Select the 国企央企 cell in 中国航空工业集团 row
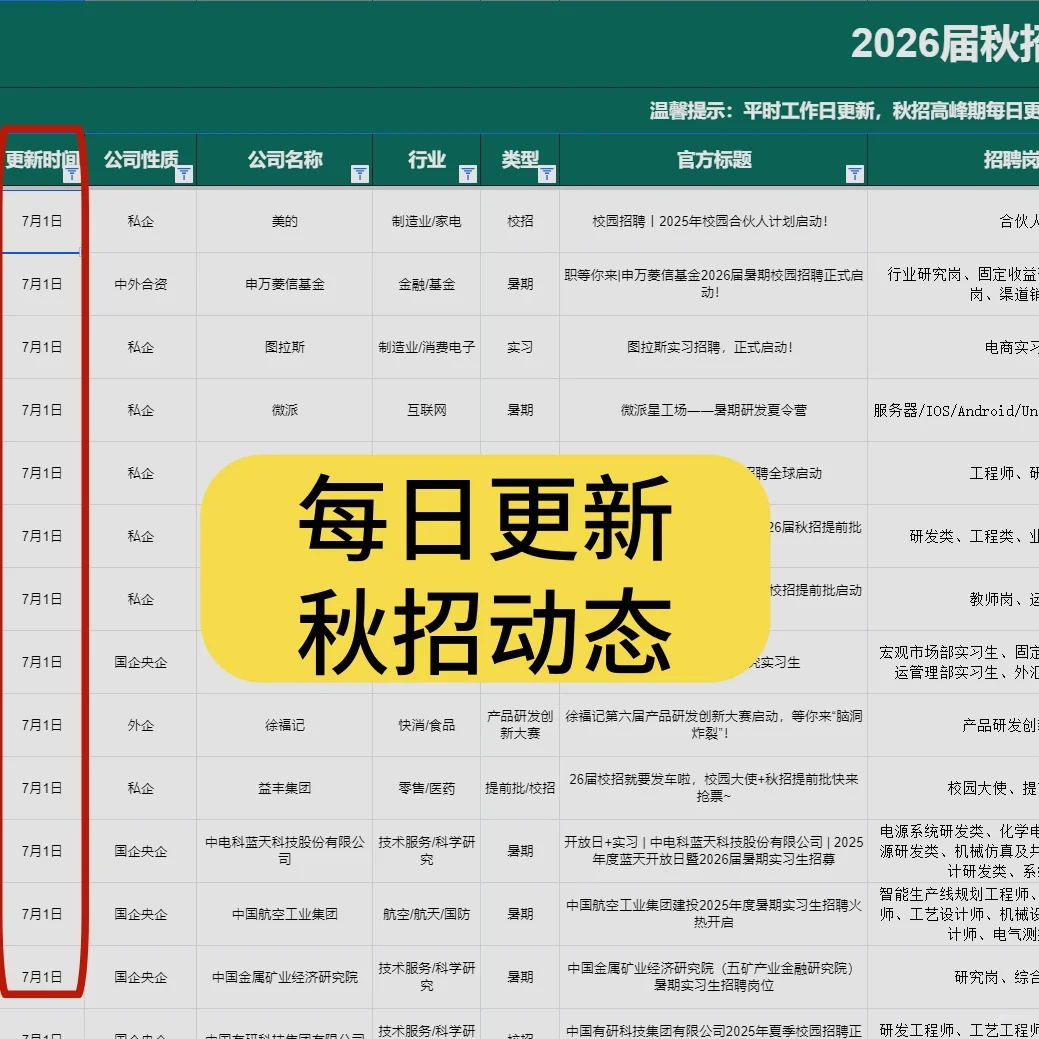Image resolution: width=1039 pixels, height=1039 pixels. 141,914
